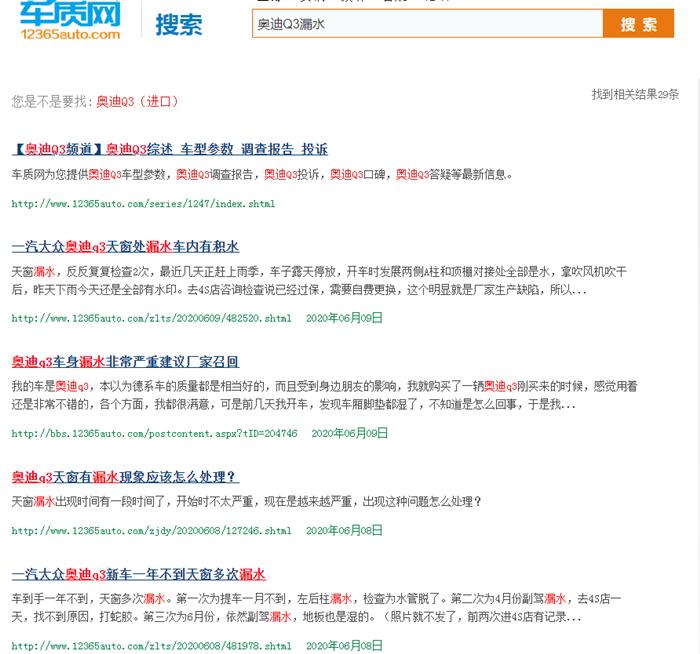Click the 您是不是要找 label text
Image resolution: width=700 pixels, height=654 pixels.
pyautogui.click(x=53, y=102)
